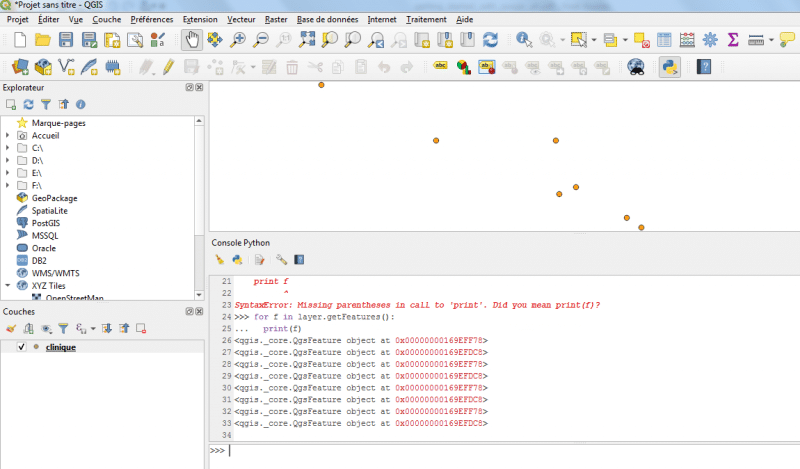Click the Save Project icon

tap(65, 40)
